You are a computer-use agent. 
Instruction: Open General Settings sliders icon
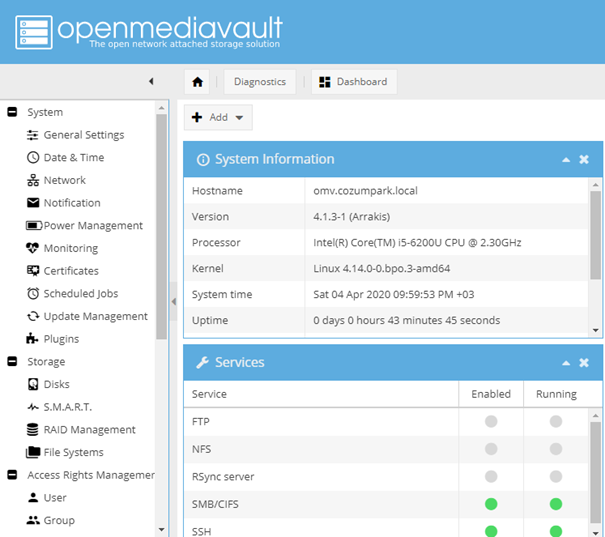pos(33,135)
